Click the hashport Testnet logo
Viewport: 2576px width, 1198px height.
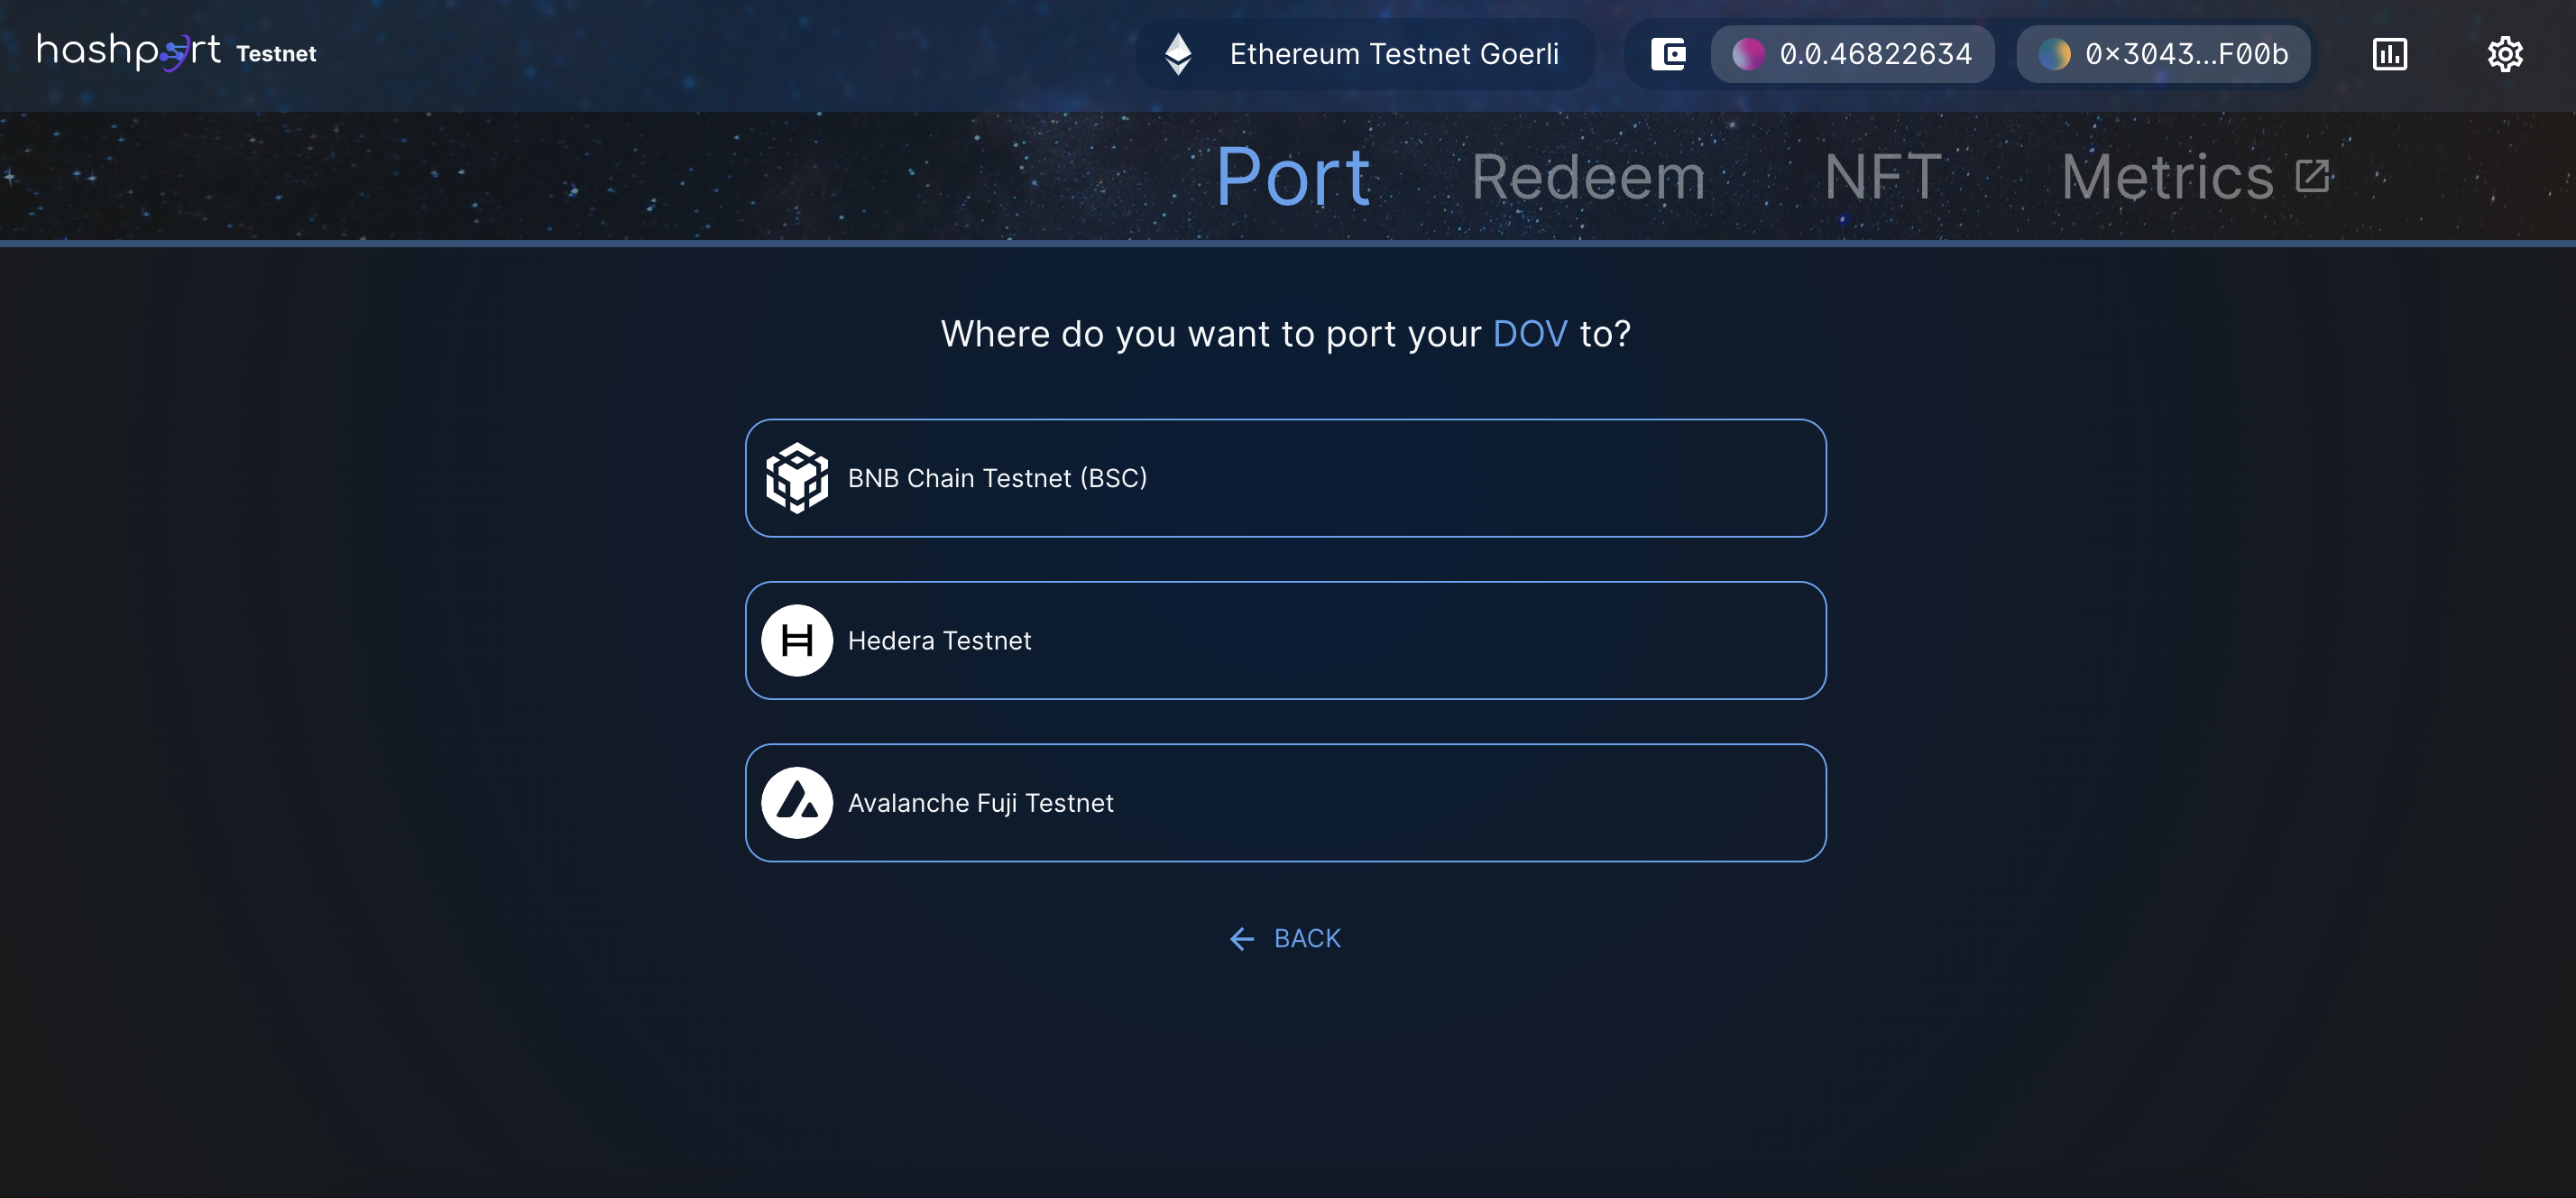pyautogui.click(x=176, y=52)
